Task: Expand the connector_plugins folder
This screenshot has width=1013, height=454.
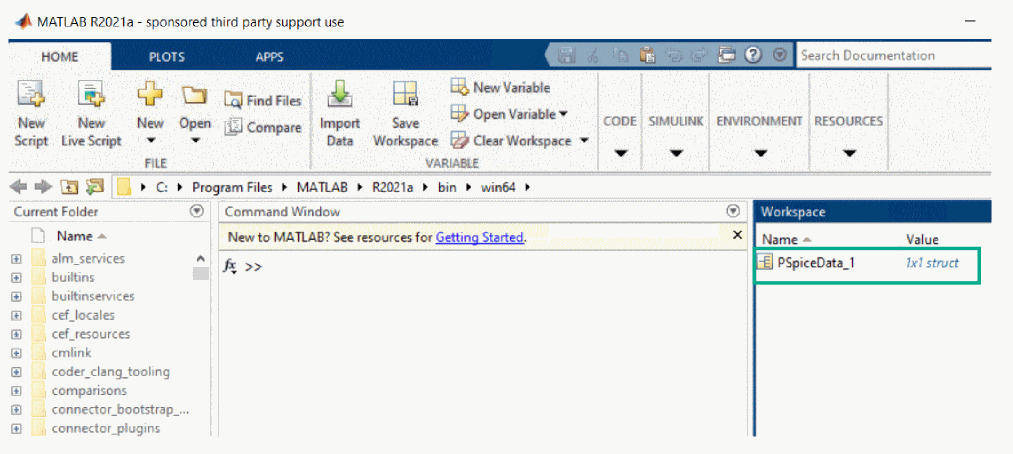Action: 17,428
